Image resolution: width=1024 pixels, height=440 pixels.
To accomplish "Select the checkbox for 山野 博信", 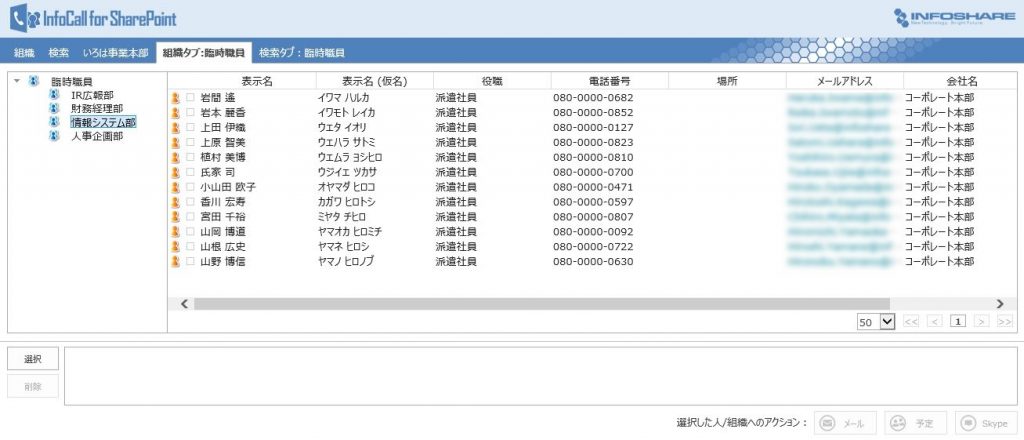I will pos(190,262).
